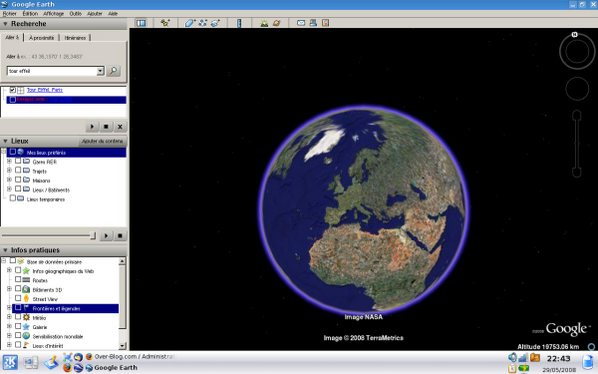Play the search results tour
598x374 pixels.
tap(92, 127)
